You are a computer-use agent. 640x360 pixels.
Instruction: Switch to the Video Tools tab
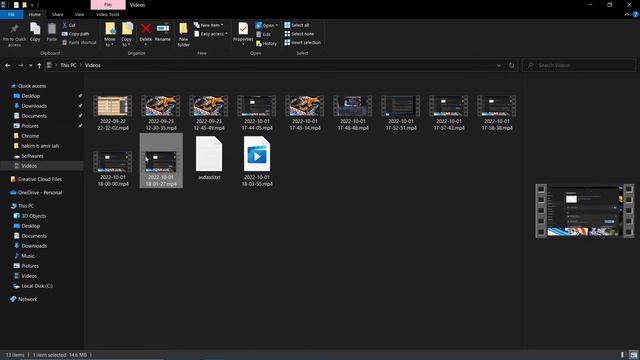pos(108,14)
